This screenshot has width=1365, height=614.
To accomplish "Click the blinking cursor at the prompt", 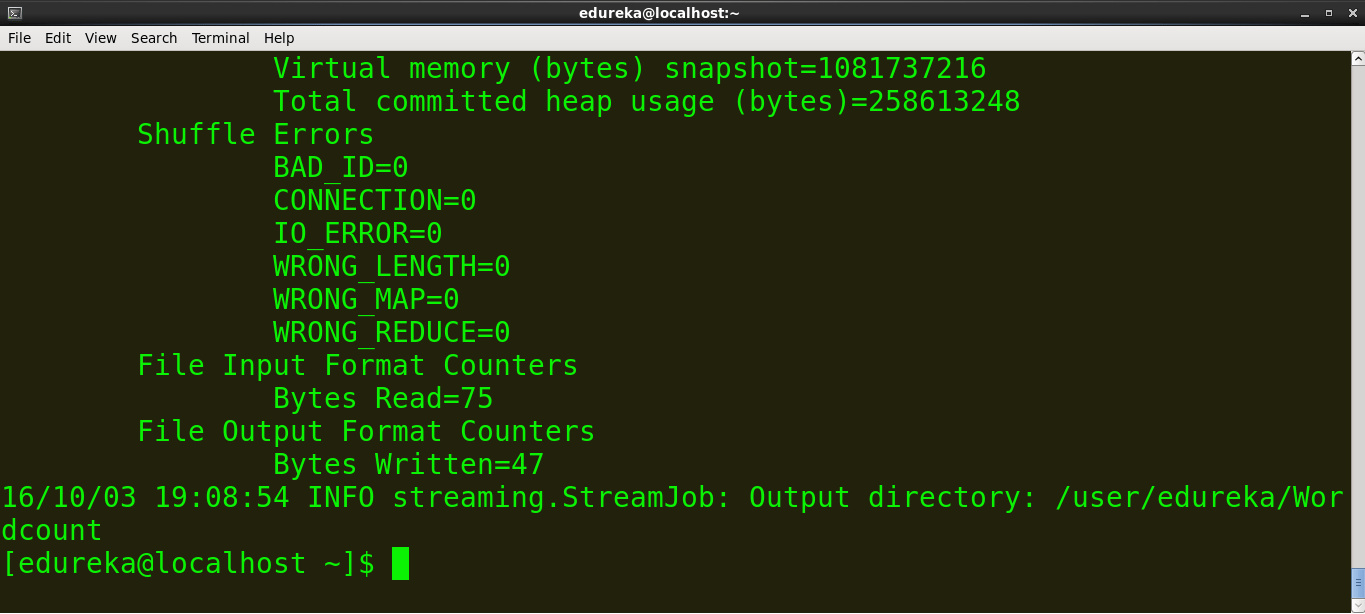I will pyautogui.click(x=401, y=563).
